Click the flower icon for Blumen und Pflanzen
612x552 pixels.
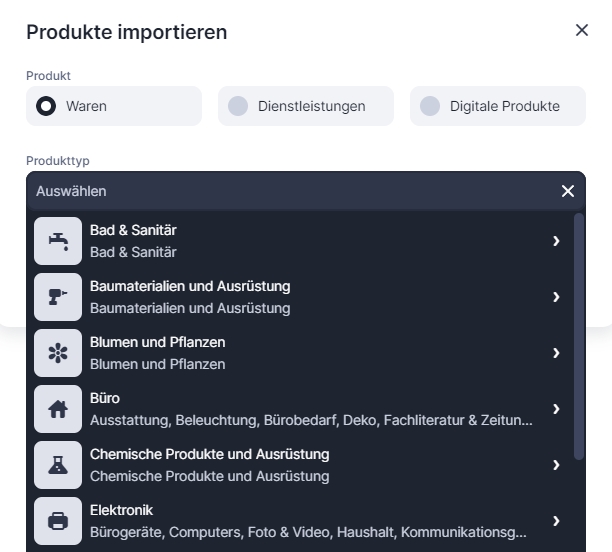point(58,353)
